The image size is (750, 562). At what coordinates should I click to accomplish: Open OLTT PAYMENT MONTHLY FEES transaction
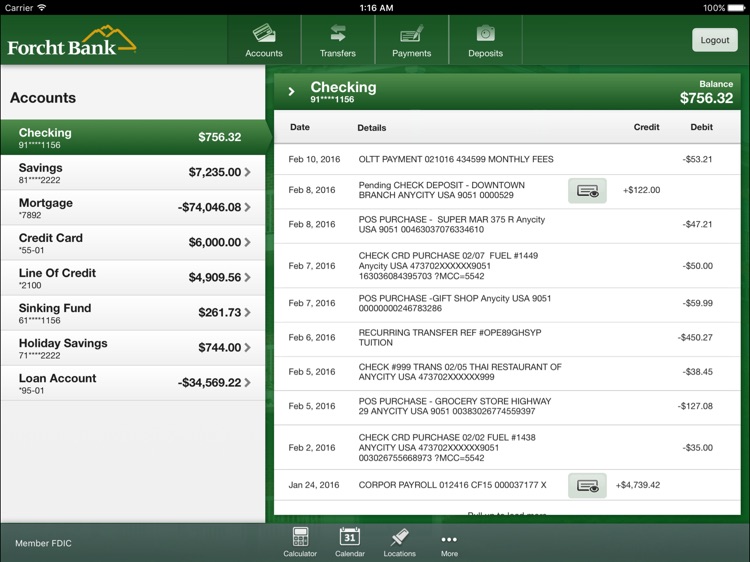click(x=507, y=159)
